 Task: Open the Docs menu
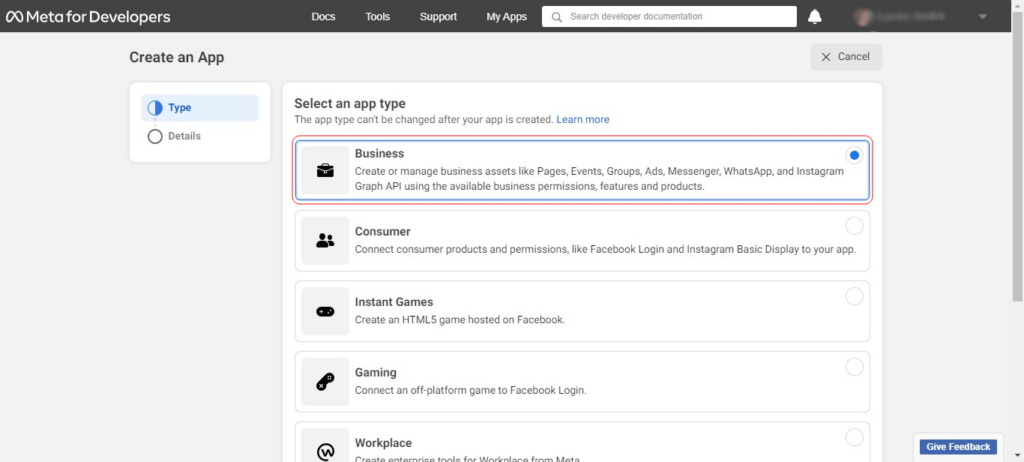(x=323, y=17)
